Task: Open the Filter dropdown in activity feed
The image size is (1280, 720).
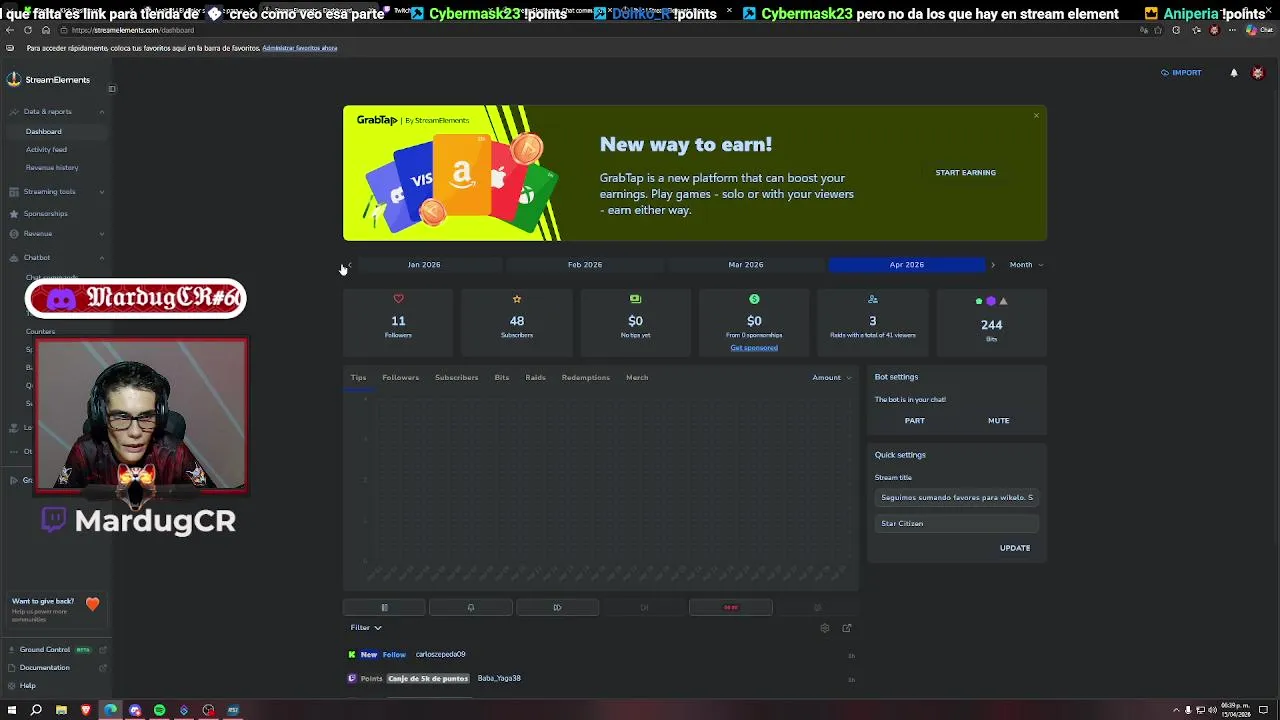Action: (366, 628)
